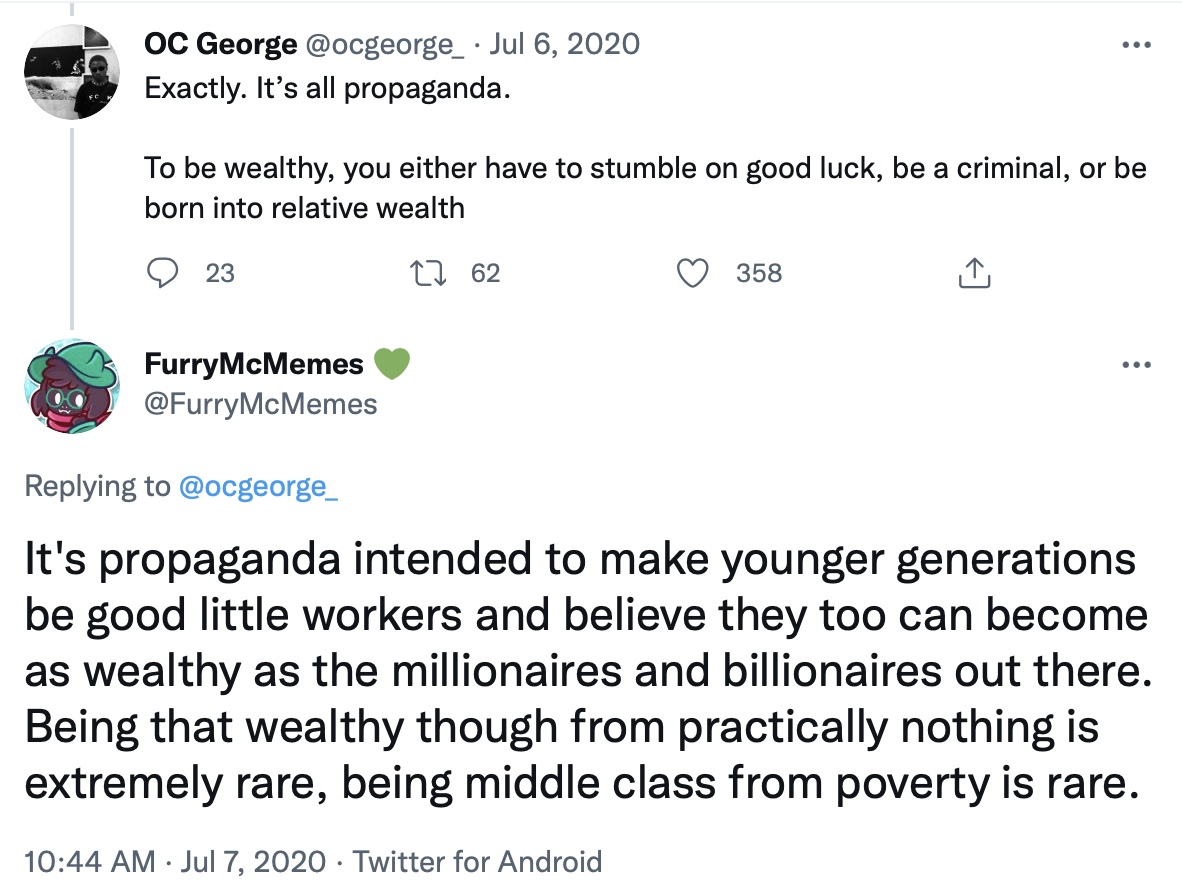Viewport: 1182px width, 896px height.
Task: Click the Twitter for Android source label
Action: pyautogui.click(x=478, y=861)
